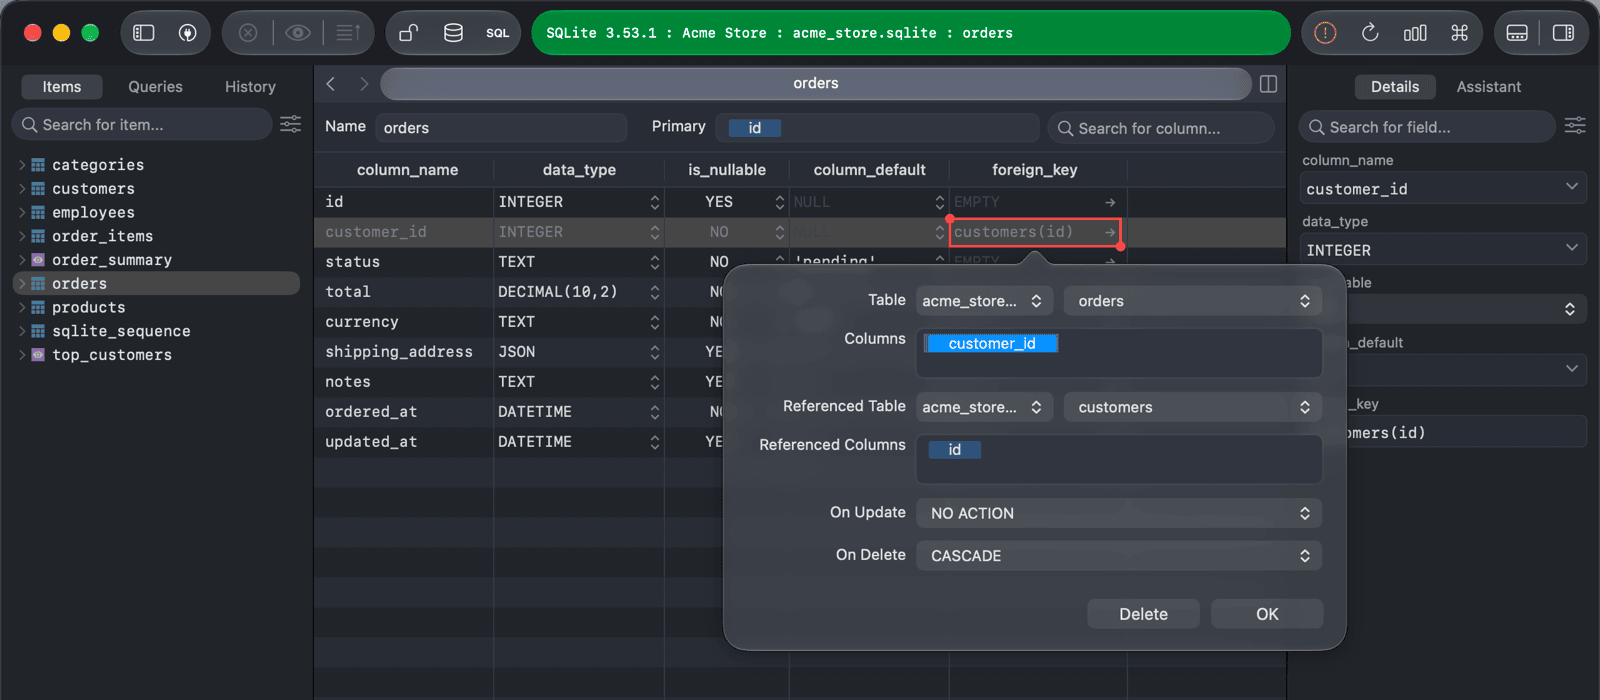Open the On Delete CASCADE dropdown
Image resolution: width=1600 pixels, height=700 pixels.
pos(1119,555)
